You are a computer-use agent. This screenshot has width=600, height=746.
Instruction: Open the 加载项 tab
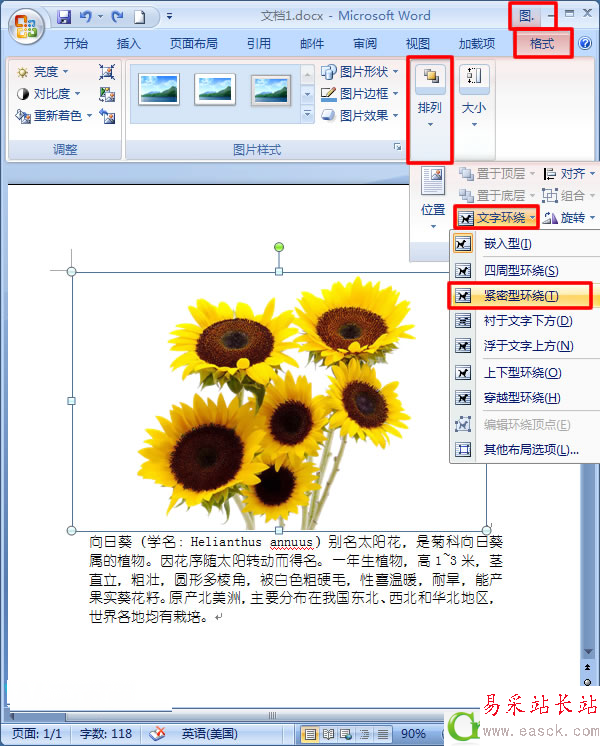(x=477, y=44)
